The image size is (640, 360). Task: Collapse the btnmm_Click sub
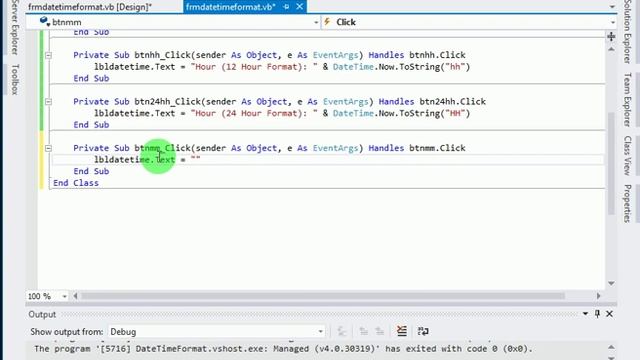pyautogui.click(x=48, y=148)
